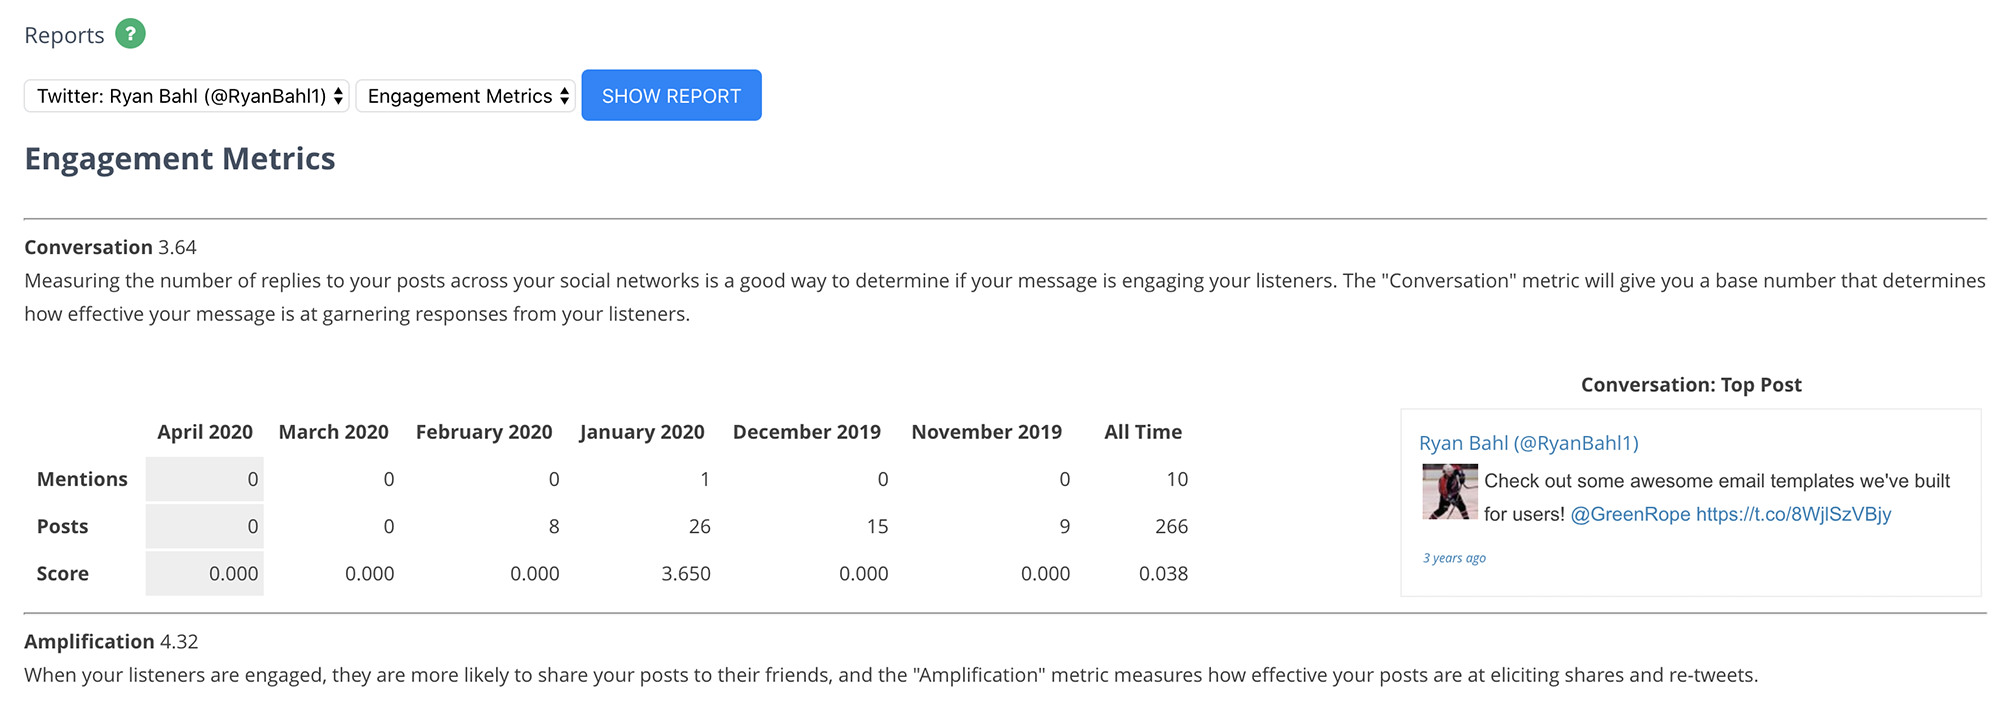Click the SHOW REPORT button

671,95
